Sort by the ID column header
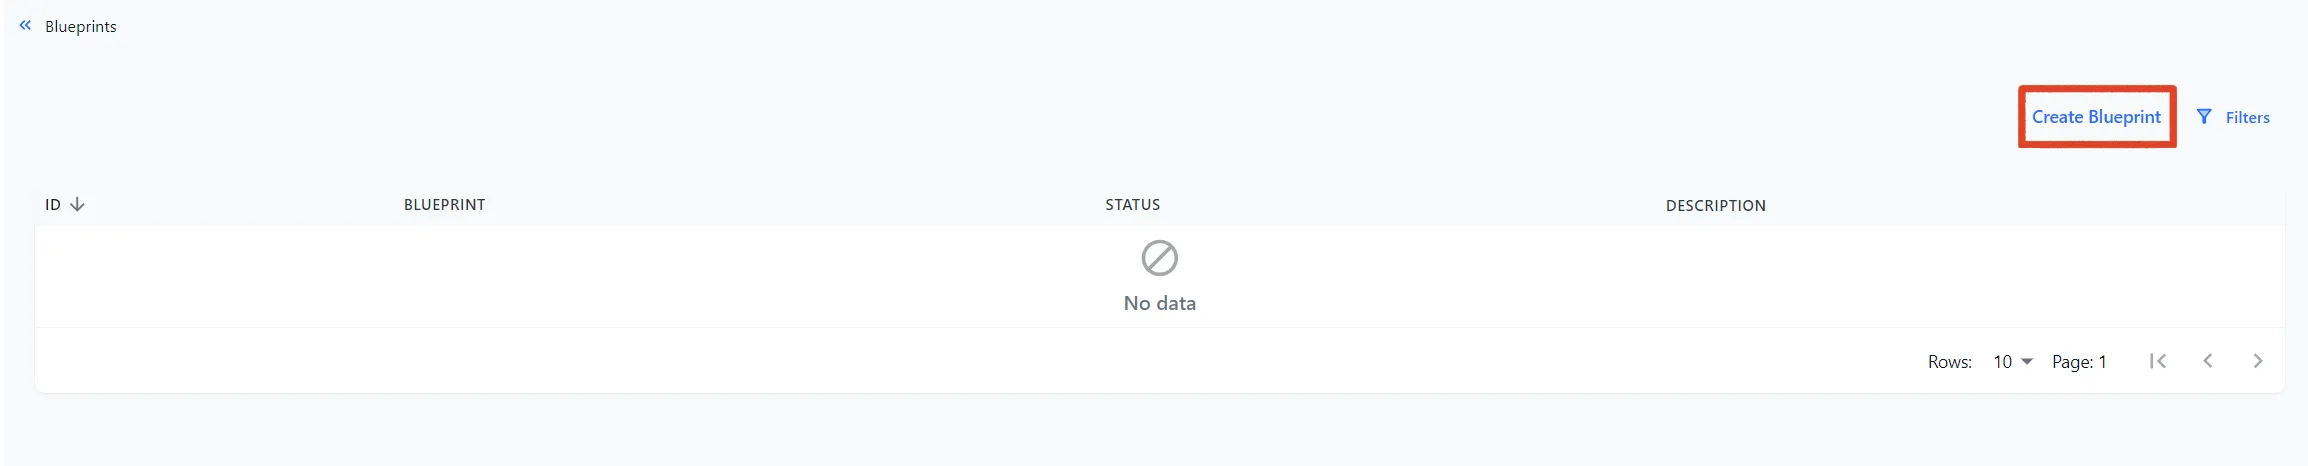 (x=53, y=205)
